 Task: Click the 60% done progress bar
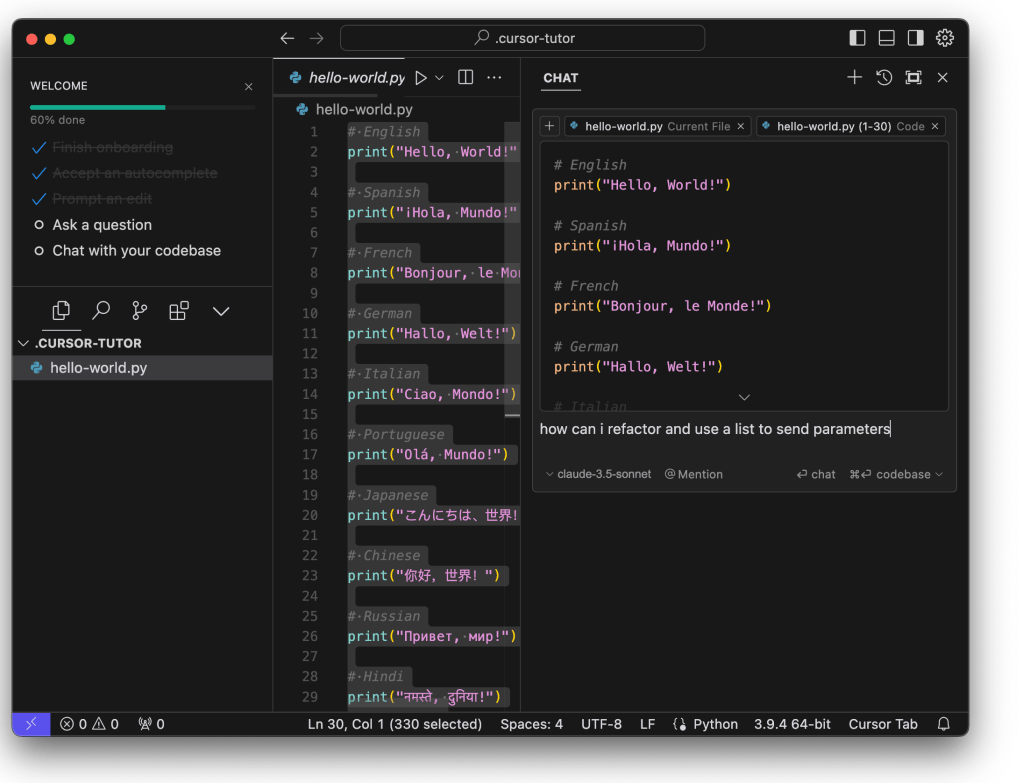pos(142,107)
